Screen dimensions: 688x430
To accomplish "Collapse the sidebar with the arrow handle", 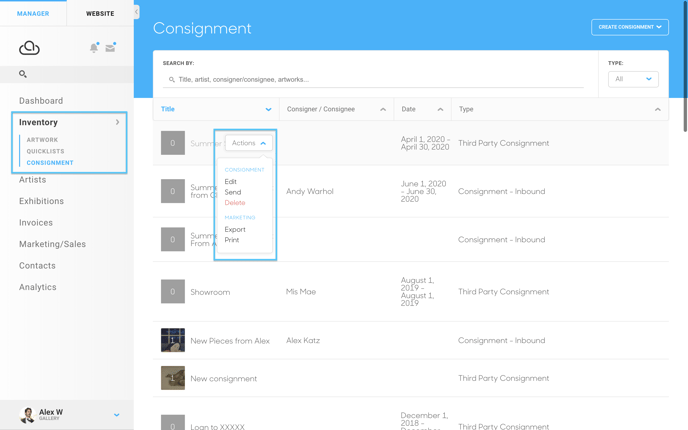I will 136,12.
